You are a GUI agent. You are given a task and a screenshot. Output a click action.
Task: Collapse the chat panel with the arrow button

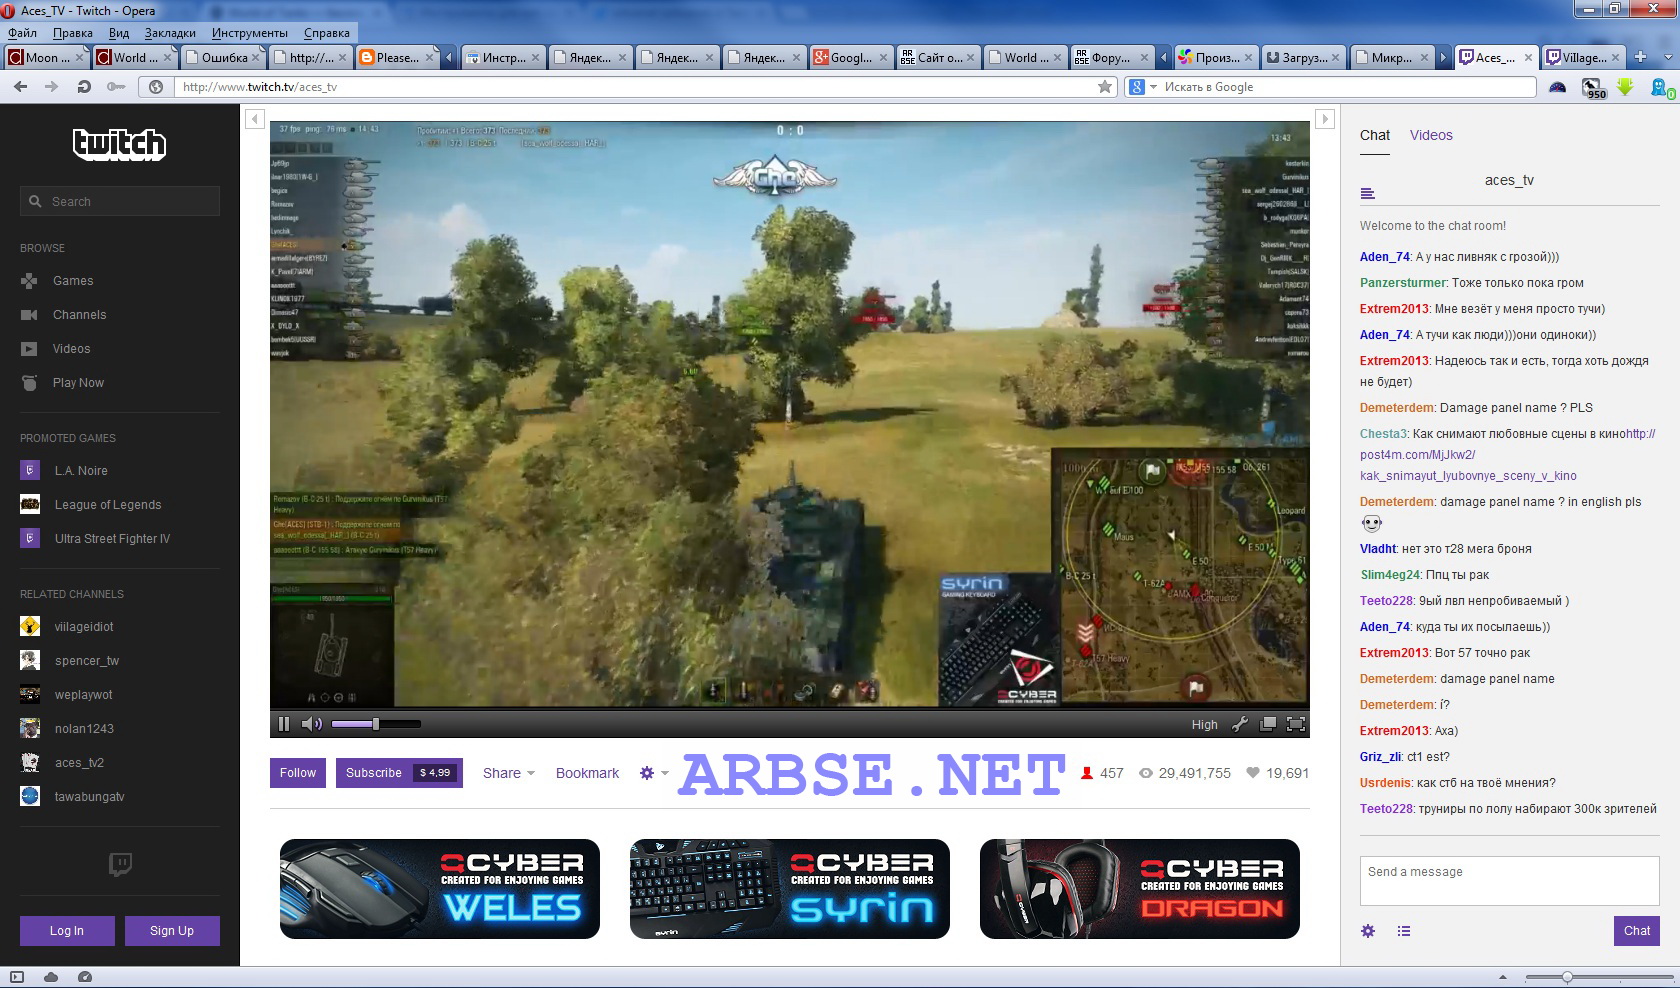pyautogui.click(x=1325, y=119)
